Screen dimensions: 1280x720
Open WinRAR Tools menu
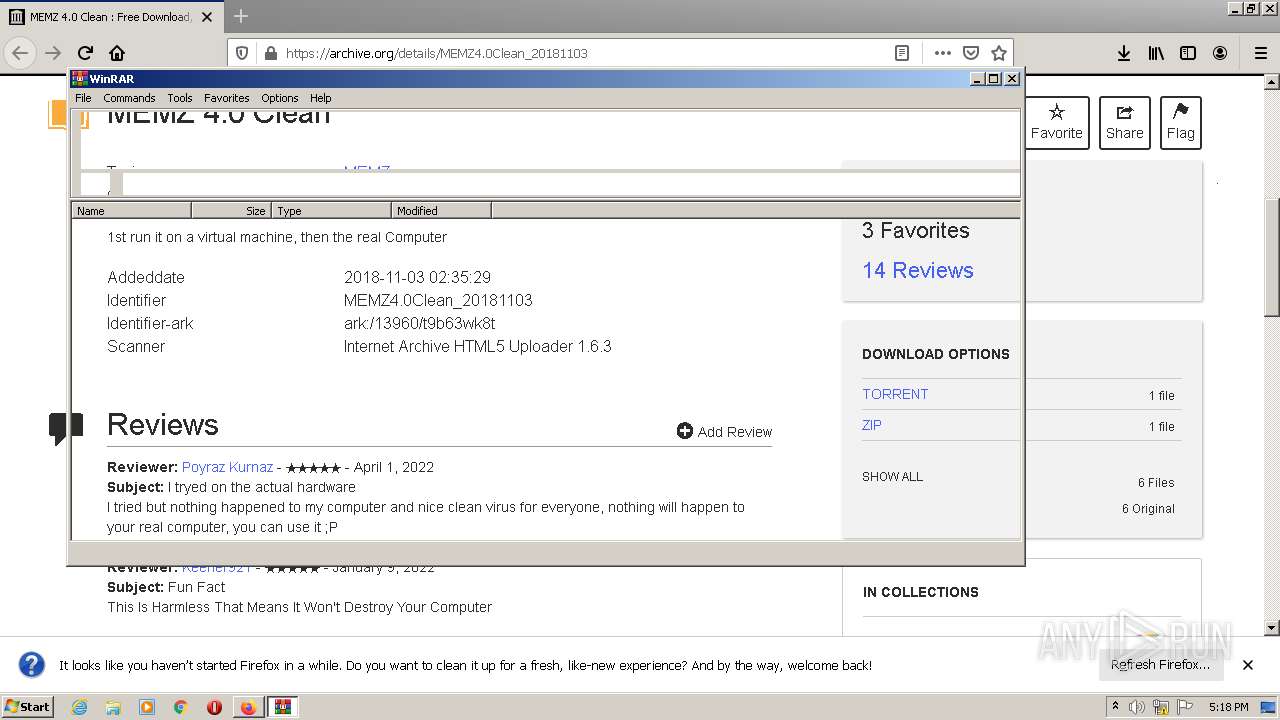[180, 98]
